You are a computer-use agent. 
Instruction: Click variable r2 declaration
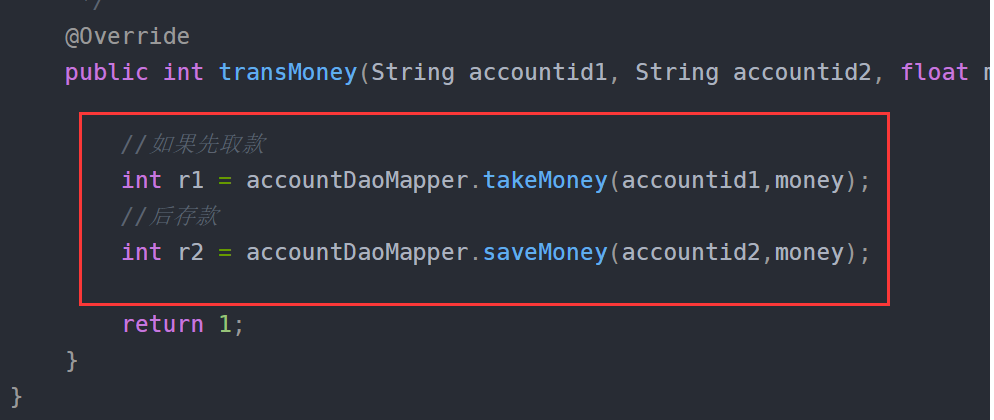point(191,252)
